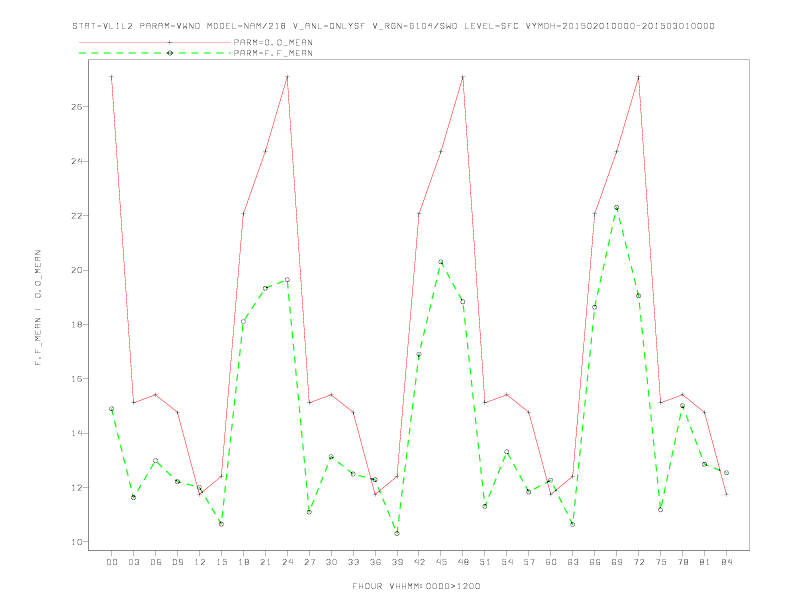Select y-axis tick label 14
This screenshot has width=792, height=612.
coord(77,433)
